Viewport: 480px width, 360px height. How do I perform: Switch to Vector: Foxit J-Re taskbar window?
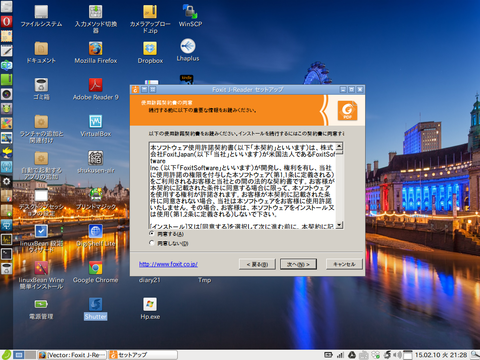[72, 355]
